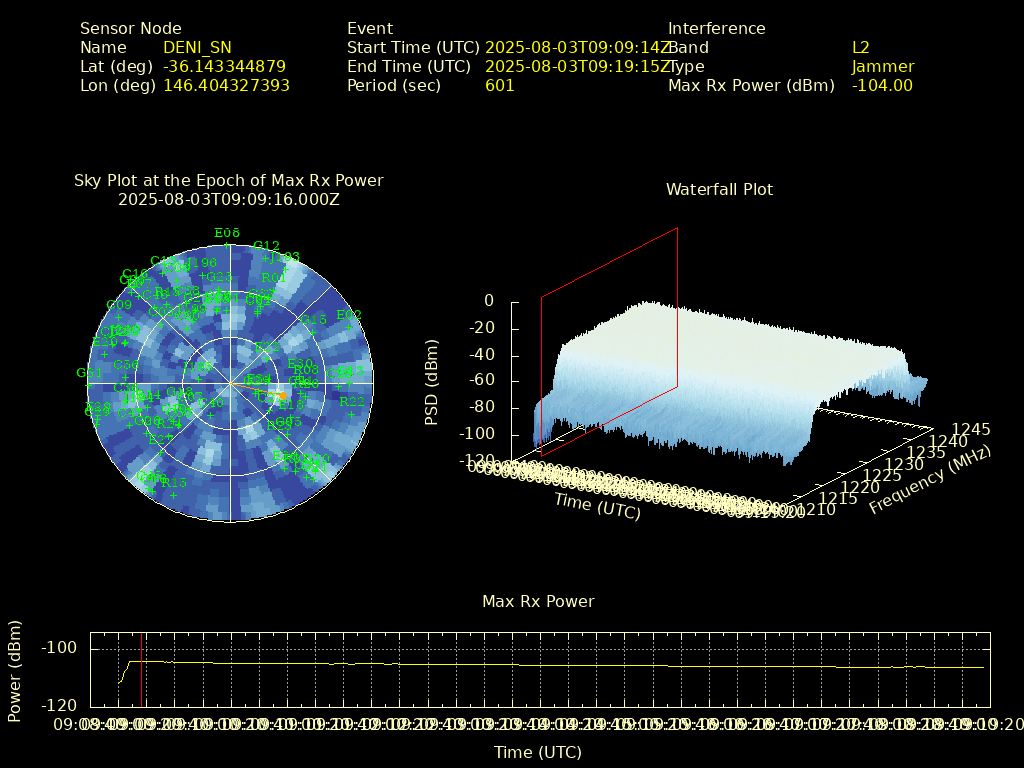Select satellite R15 marker on sky plot
This screenshot has width=1024, height=768.
(x=173, y=493)
